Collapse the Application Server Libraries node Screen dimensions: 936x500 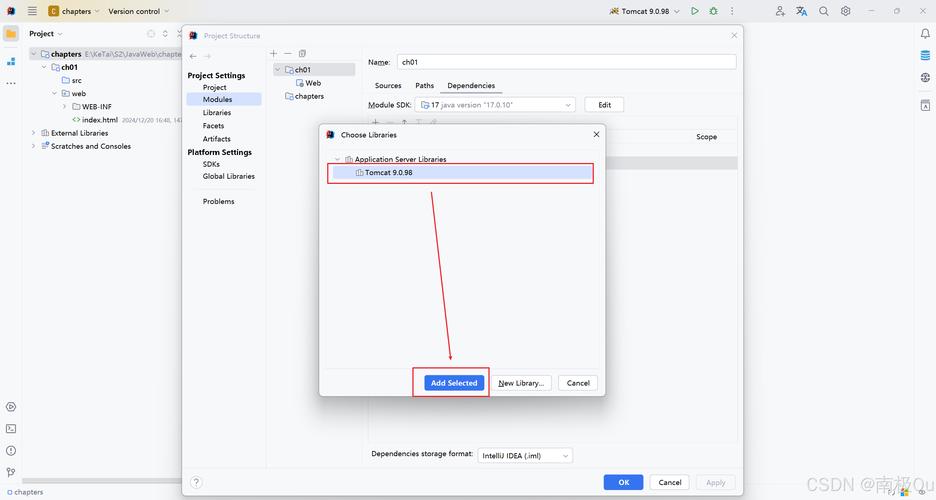337,160
